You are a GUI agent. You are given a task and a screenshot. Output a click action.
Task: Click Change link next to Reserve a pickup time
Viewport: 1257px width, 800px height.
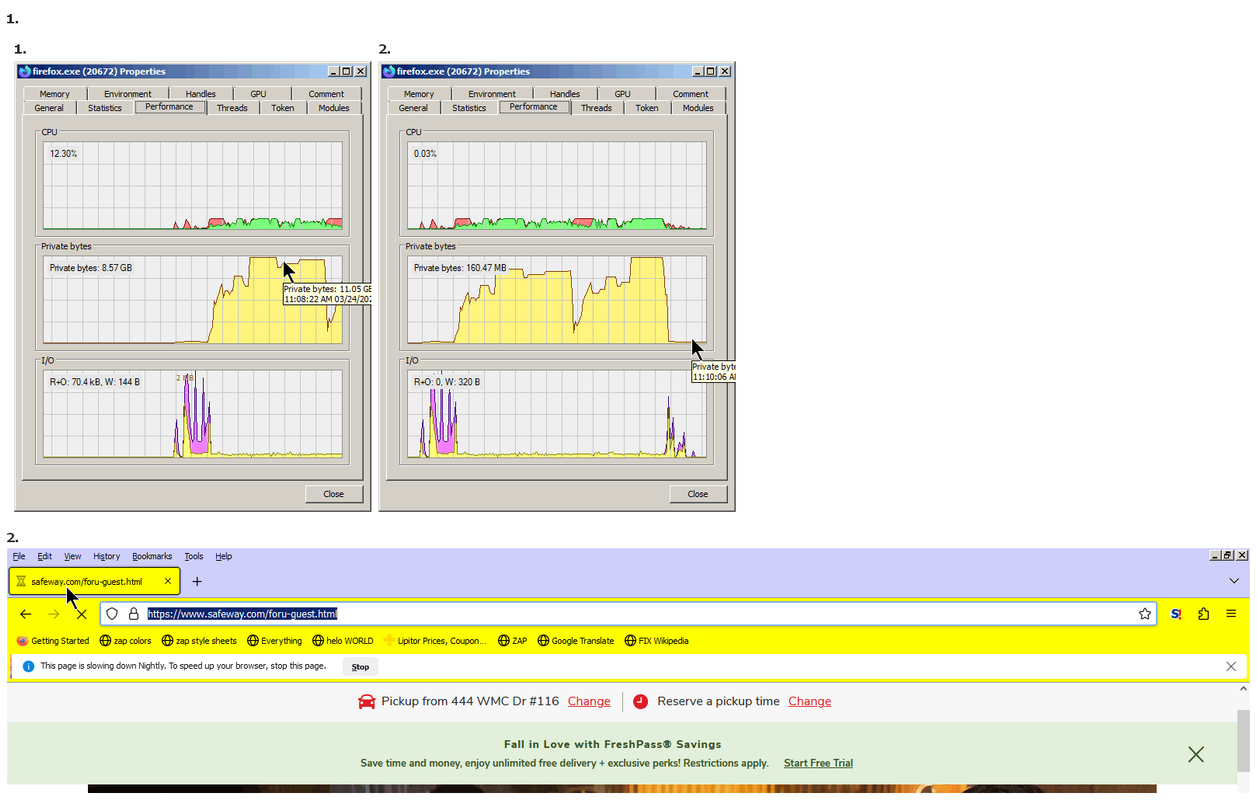(810, 701)
